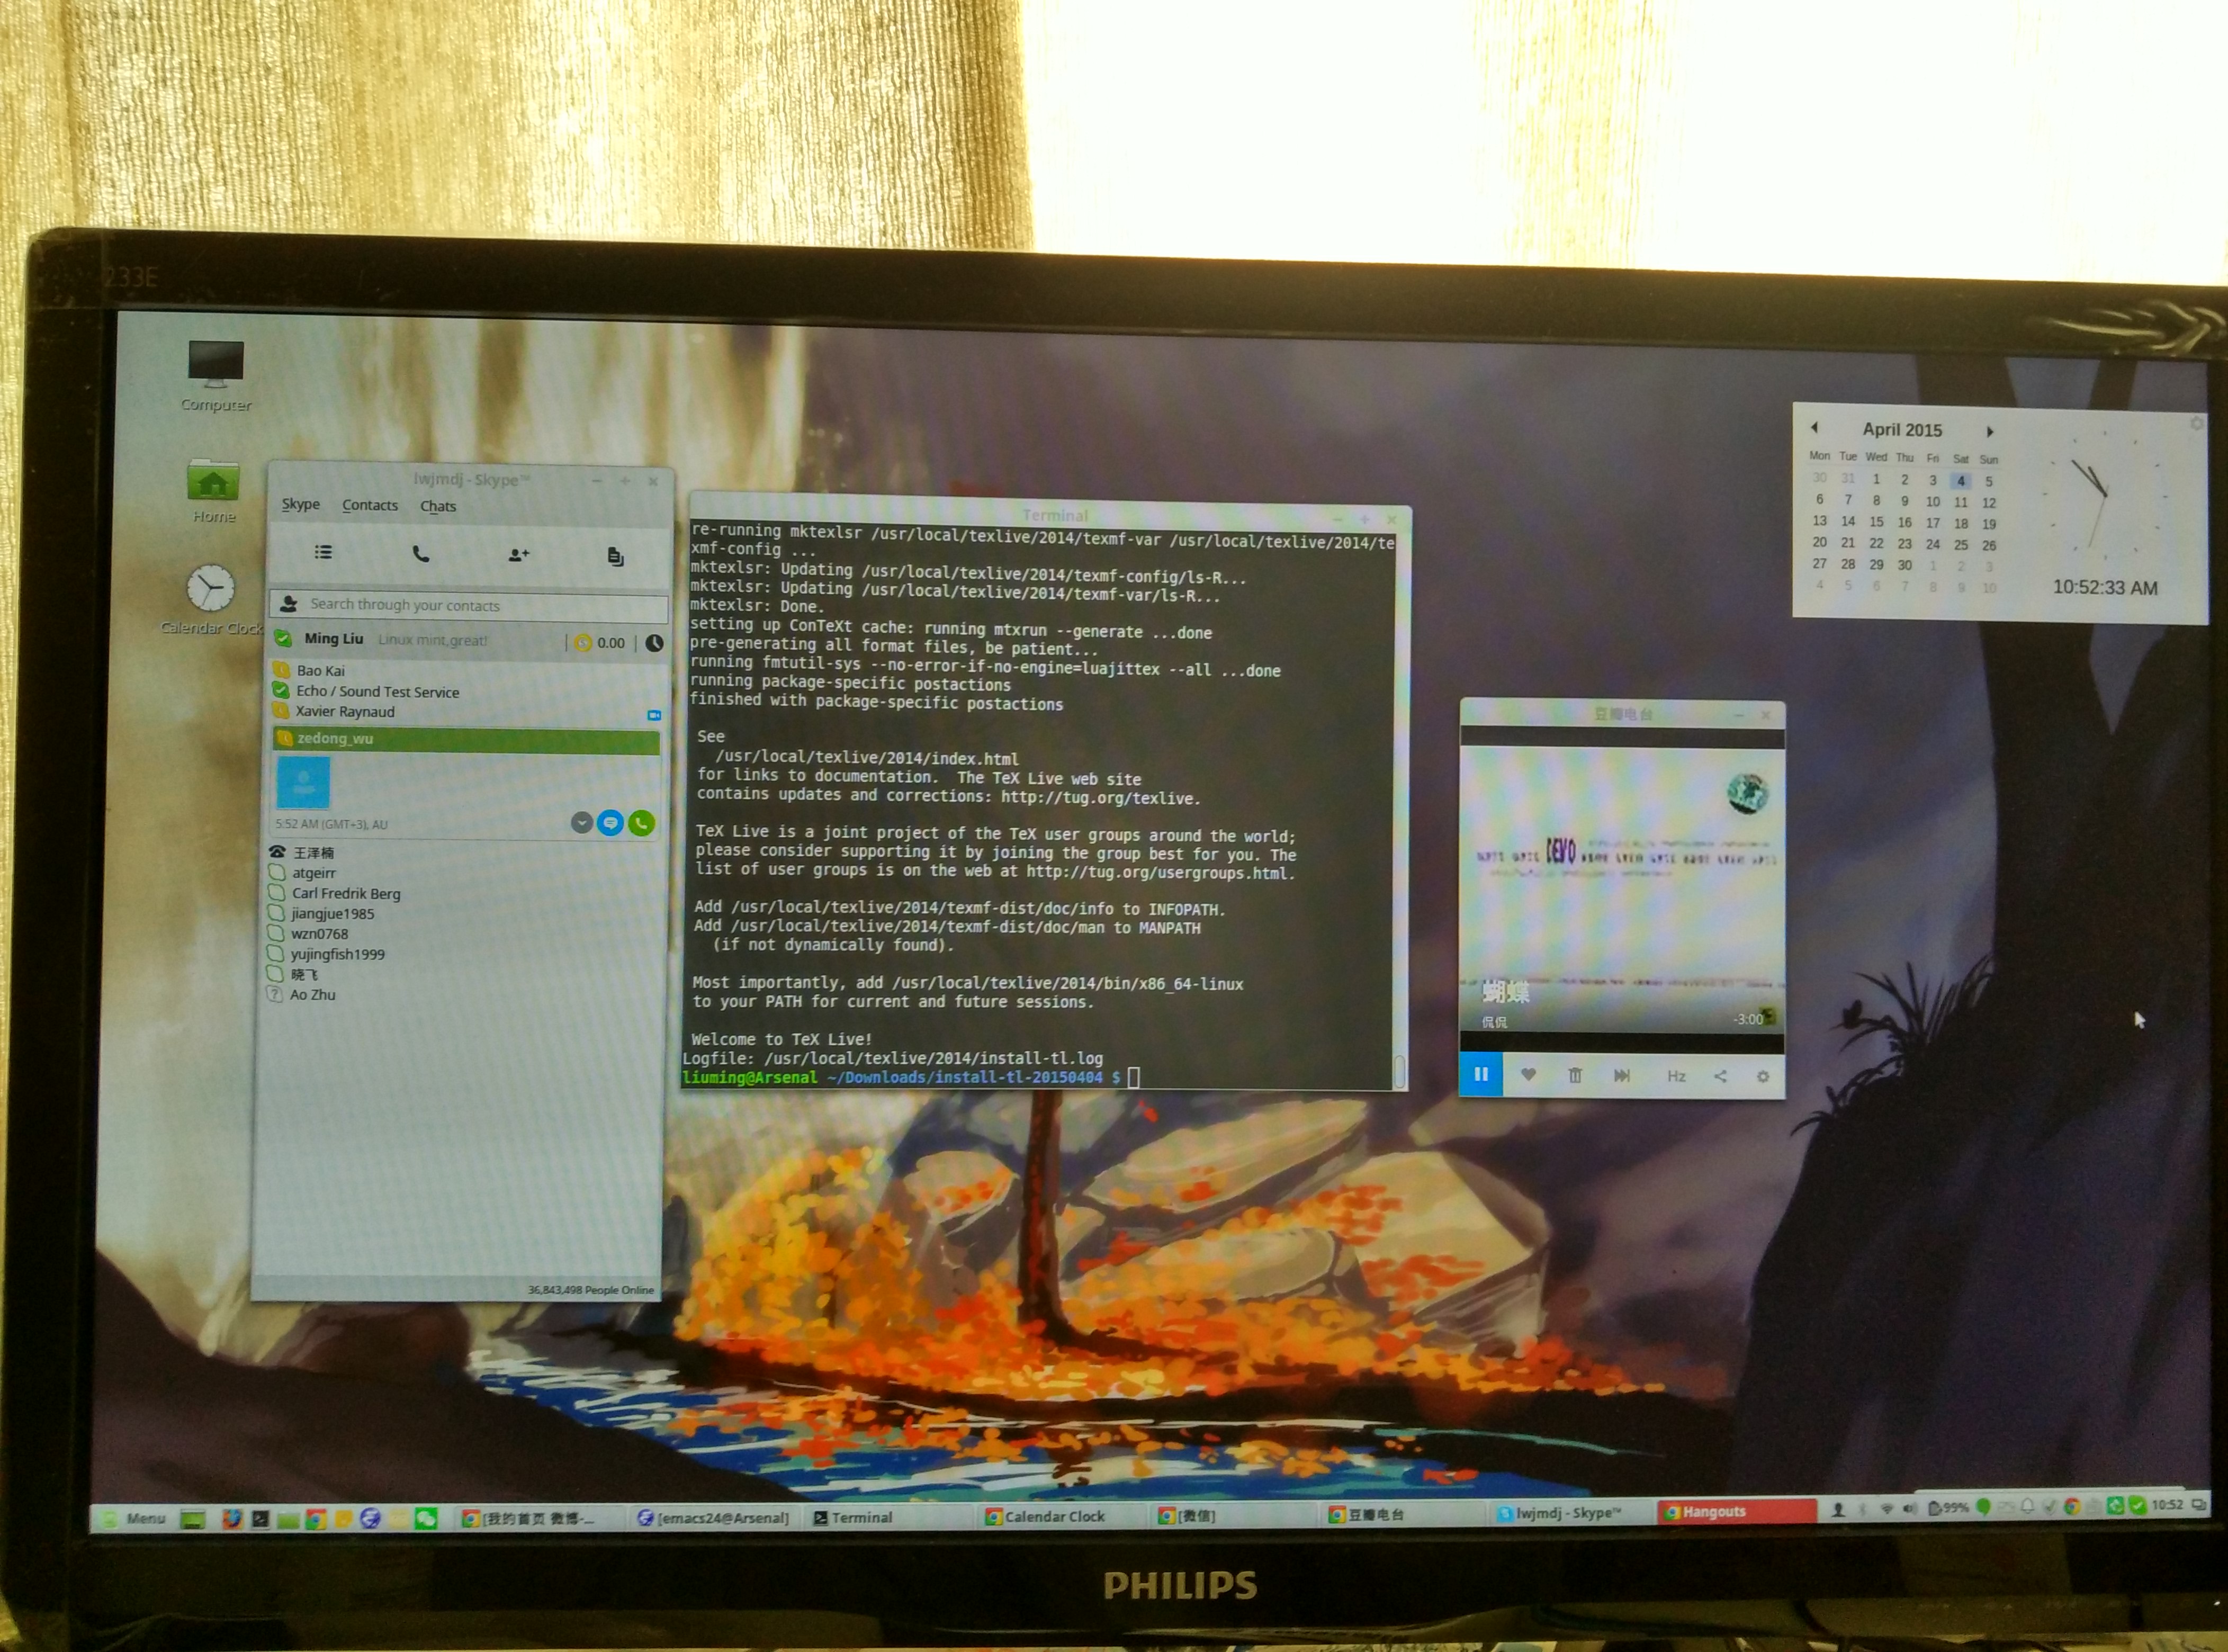Open the Home folder desktop icon
The image size is (2228, 1652).
(213, 490)
